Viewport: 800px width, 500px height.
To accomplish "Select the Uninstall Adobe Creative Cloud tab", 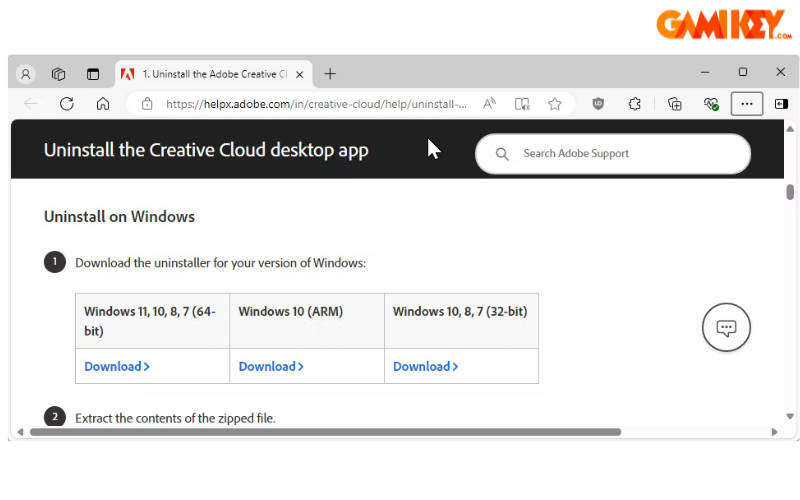I will (212, 74).
